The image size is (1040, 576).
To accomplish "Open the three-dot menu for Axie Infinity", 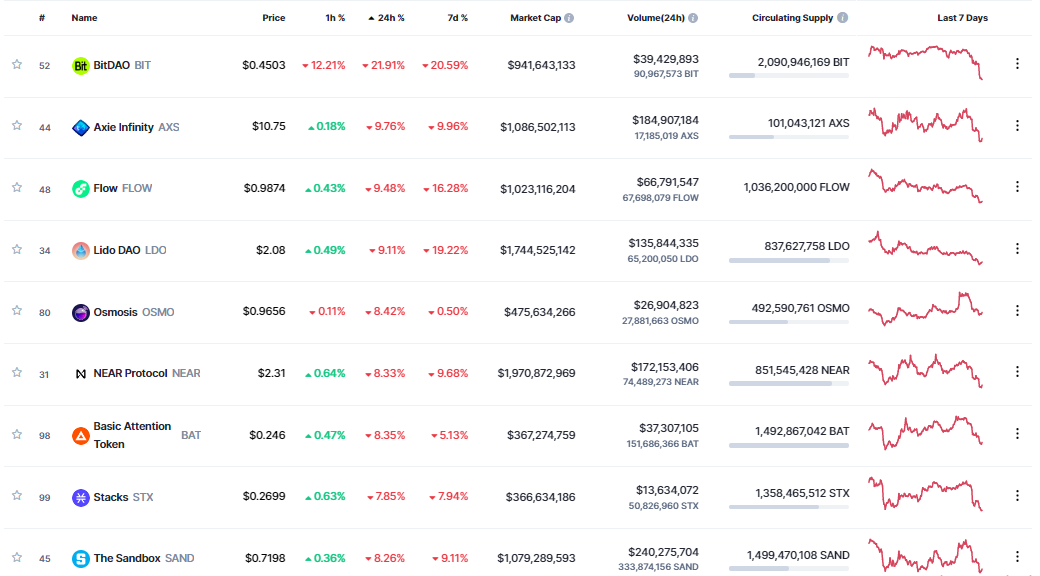I will pyautogui.click(x=1017, y=126).
